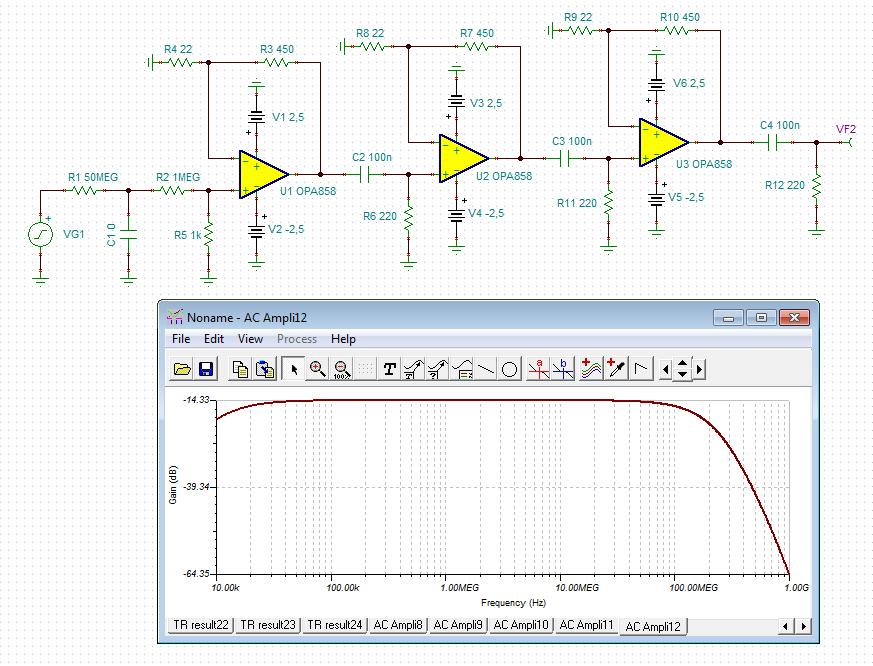Click the C3 100n capacitor label
The width and height of the screenshot is (873, 666).
[572, 141]
